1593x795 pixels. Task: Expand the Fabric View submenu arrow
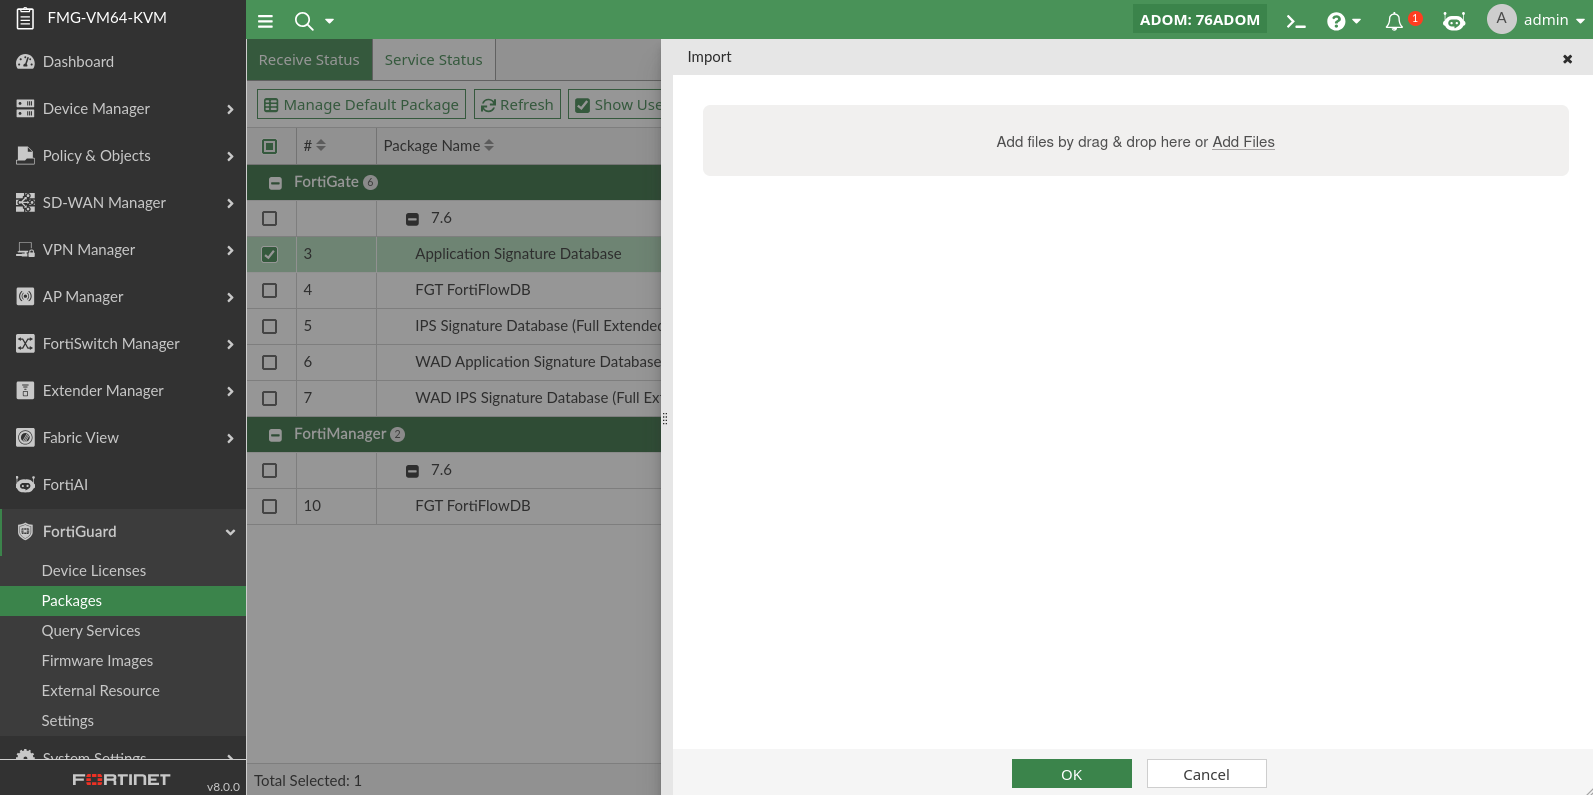[230, 438]
